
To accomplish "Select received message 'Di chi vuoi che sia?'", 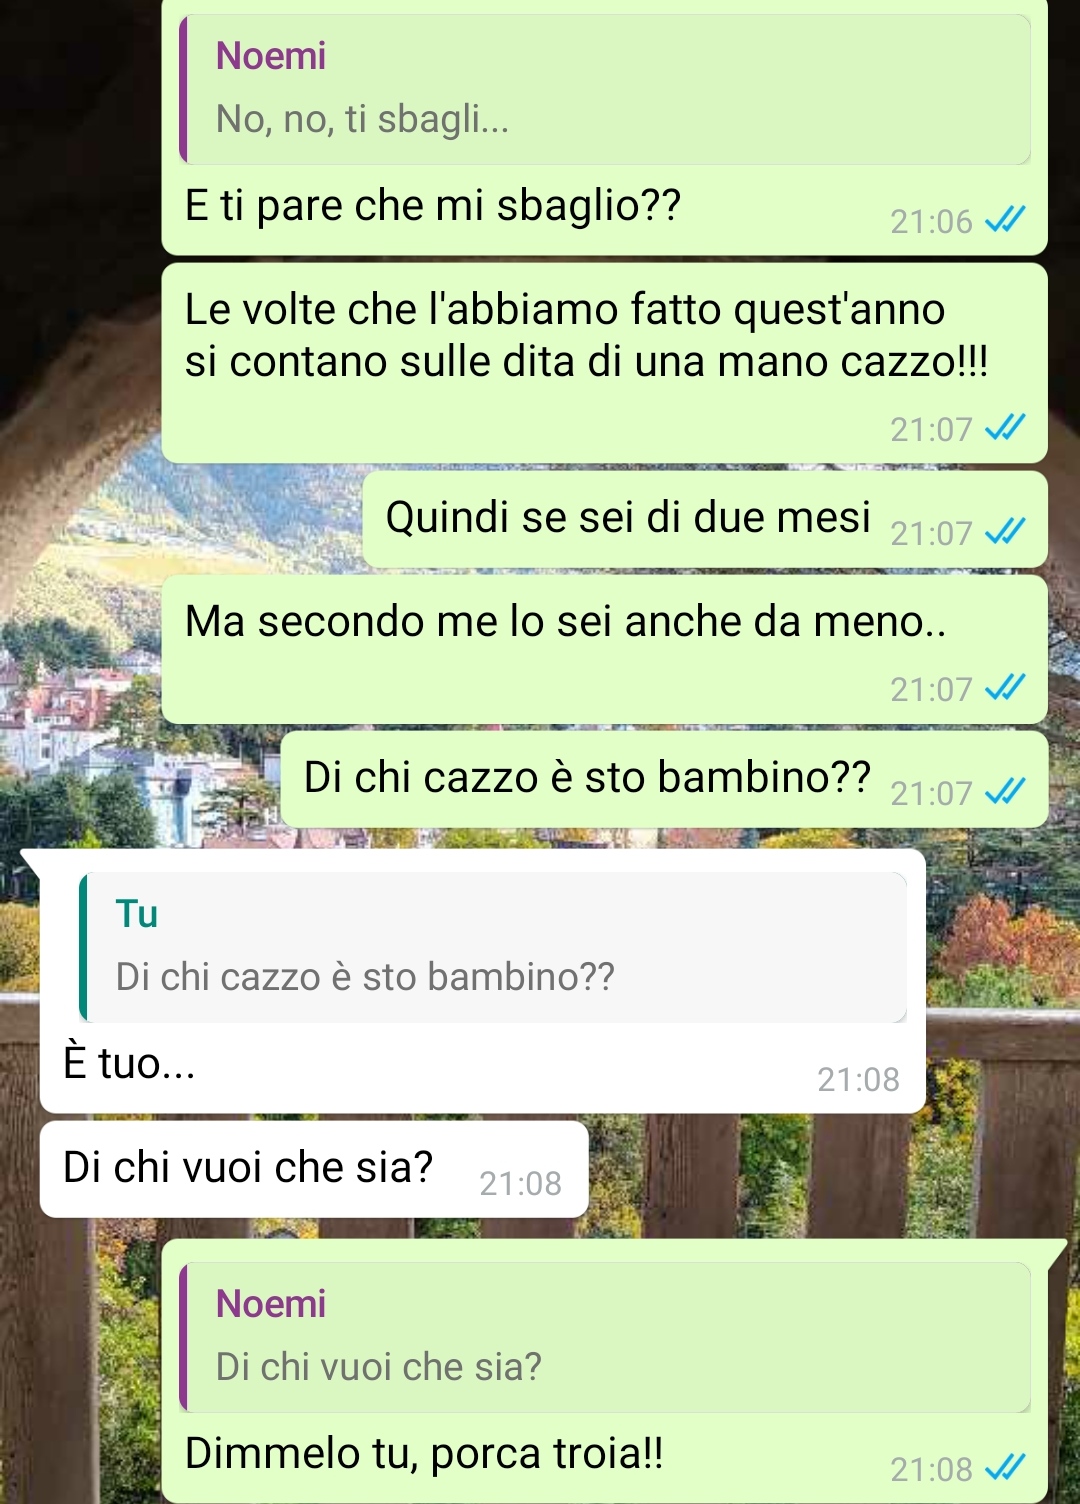I will [x=314, y=1169].
